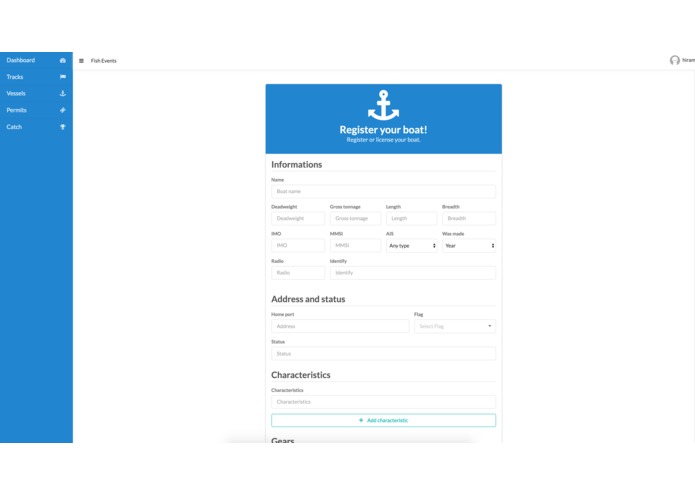This screenshot has width=695, height=494.
Task: Click the Address and status heading
Action: [x=308, y=299]
